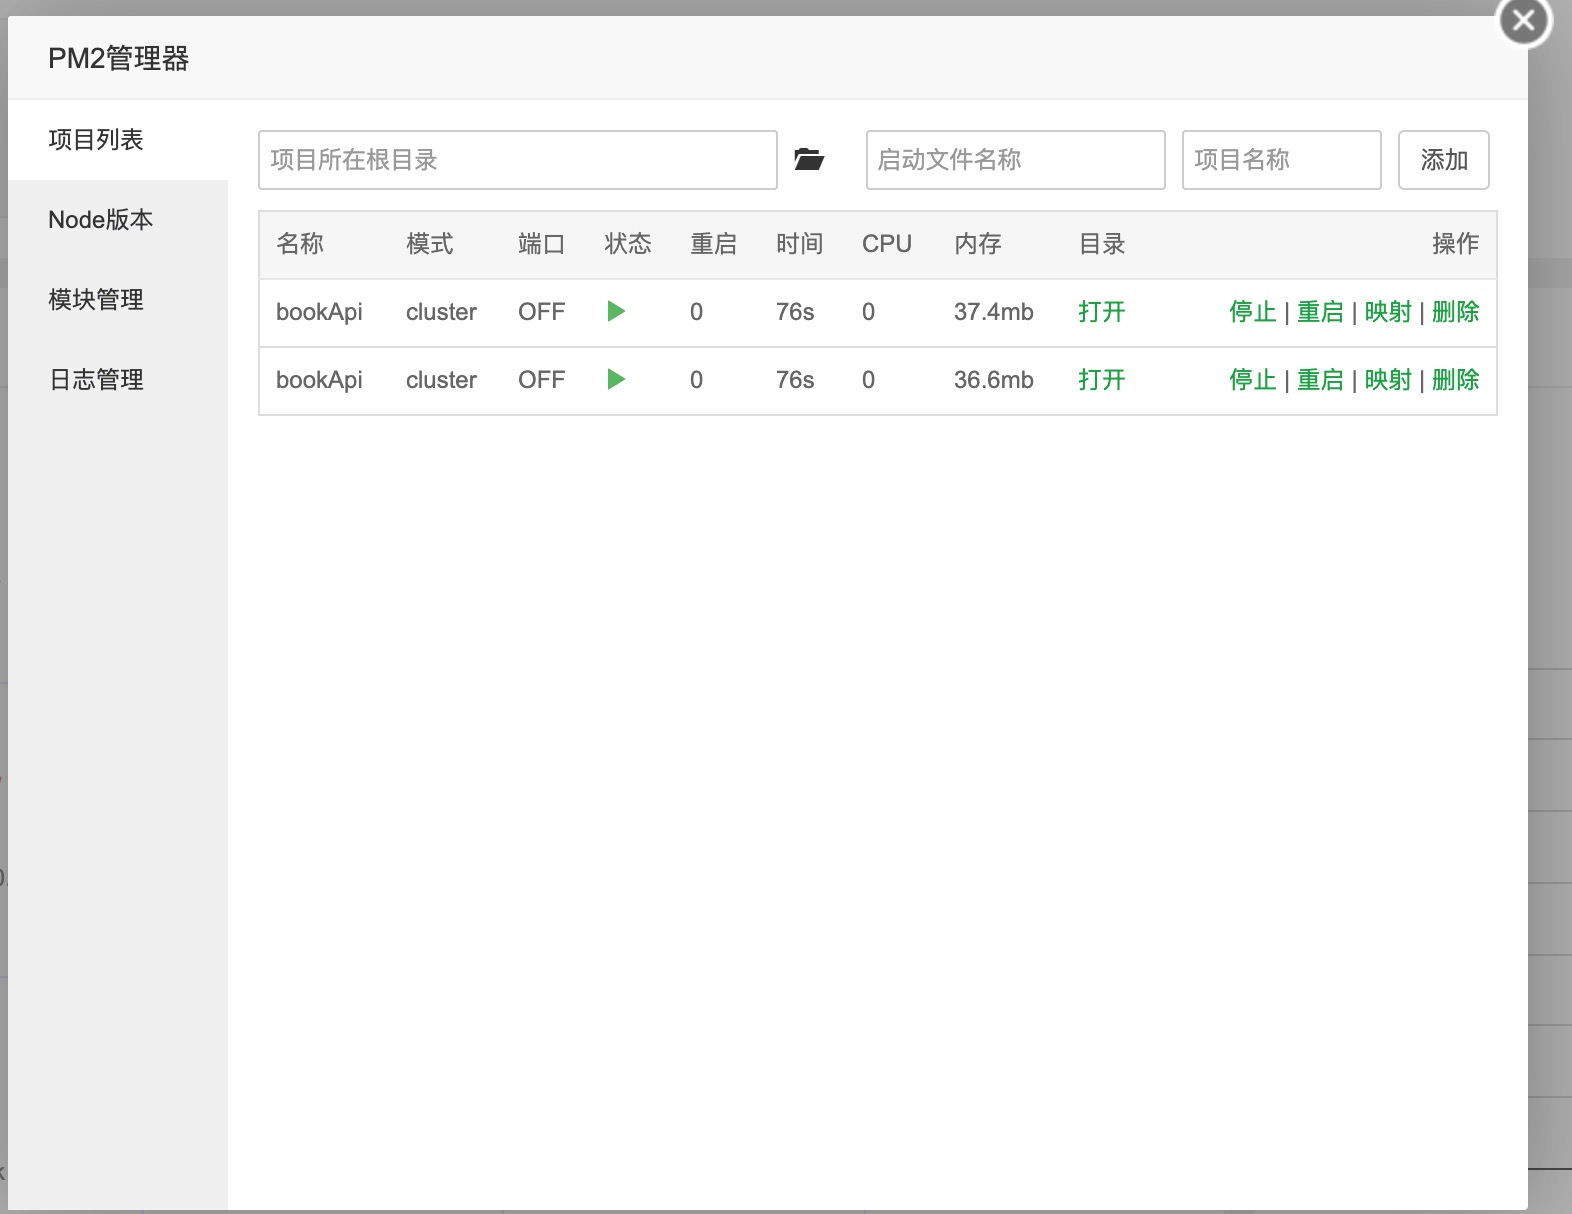Close the PM2 manager dialog
Screen dimensions: 1572x1214
pyautogui.click(x=1523, y=21)
